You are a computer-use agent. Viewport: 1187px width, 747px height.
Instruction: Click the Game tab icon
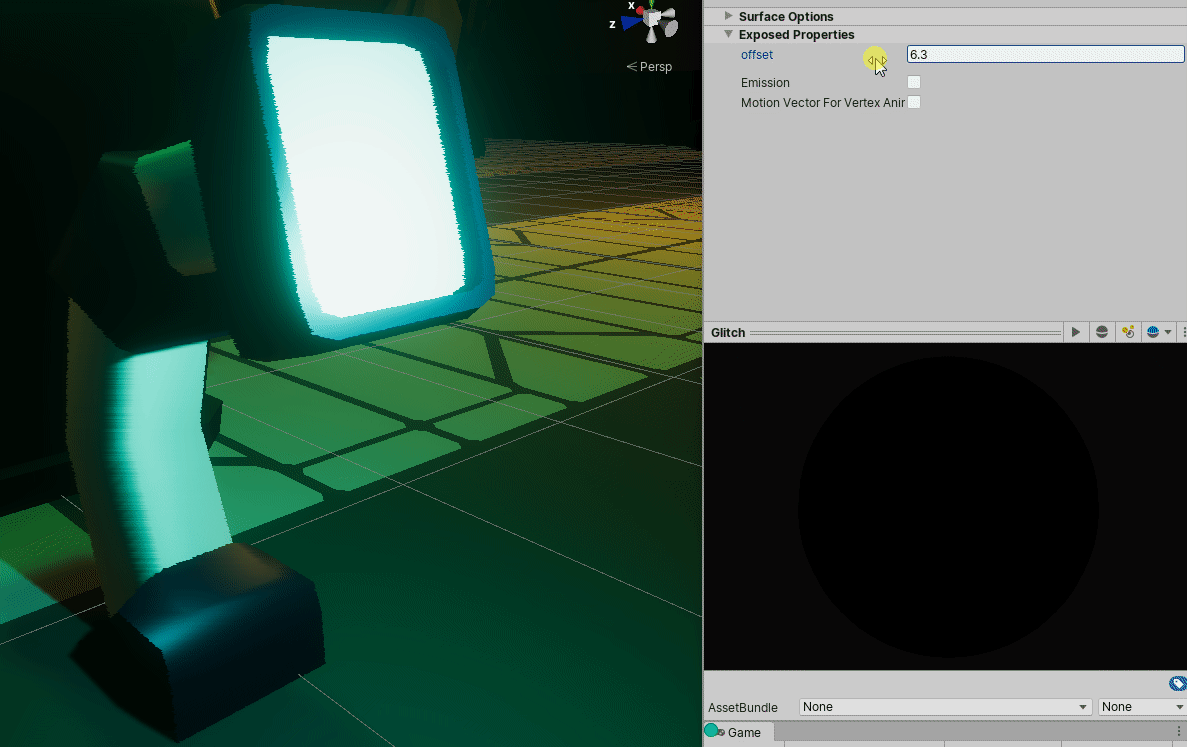click(713, 732)
